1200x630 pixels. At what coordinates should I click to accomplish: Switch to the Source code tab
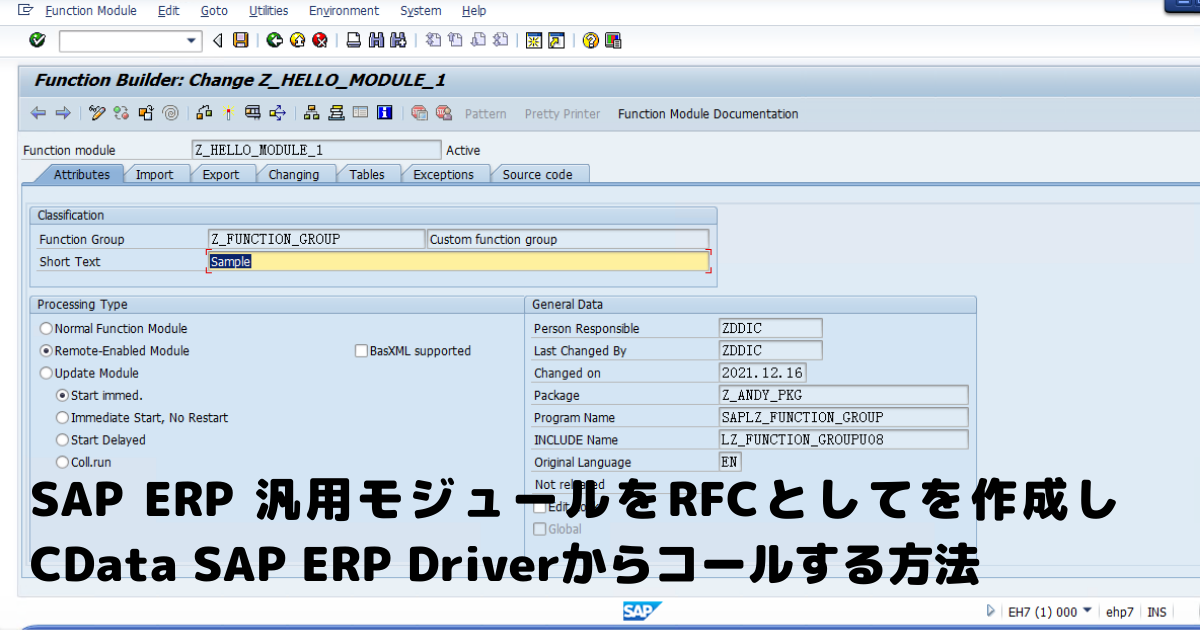point(540,173)
